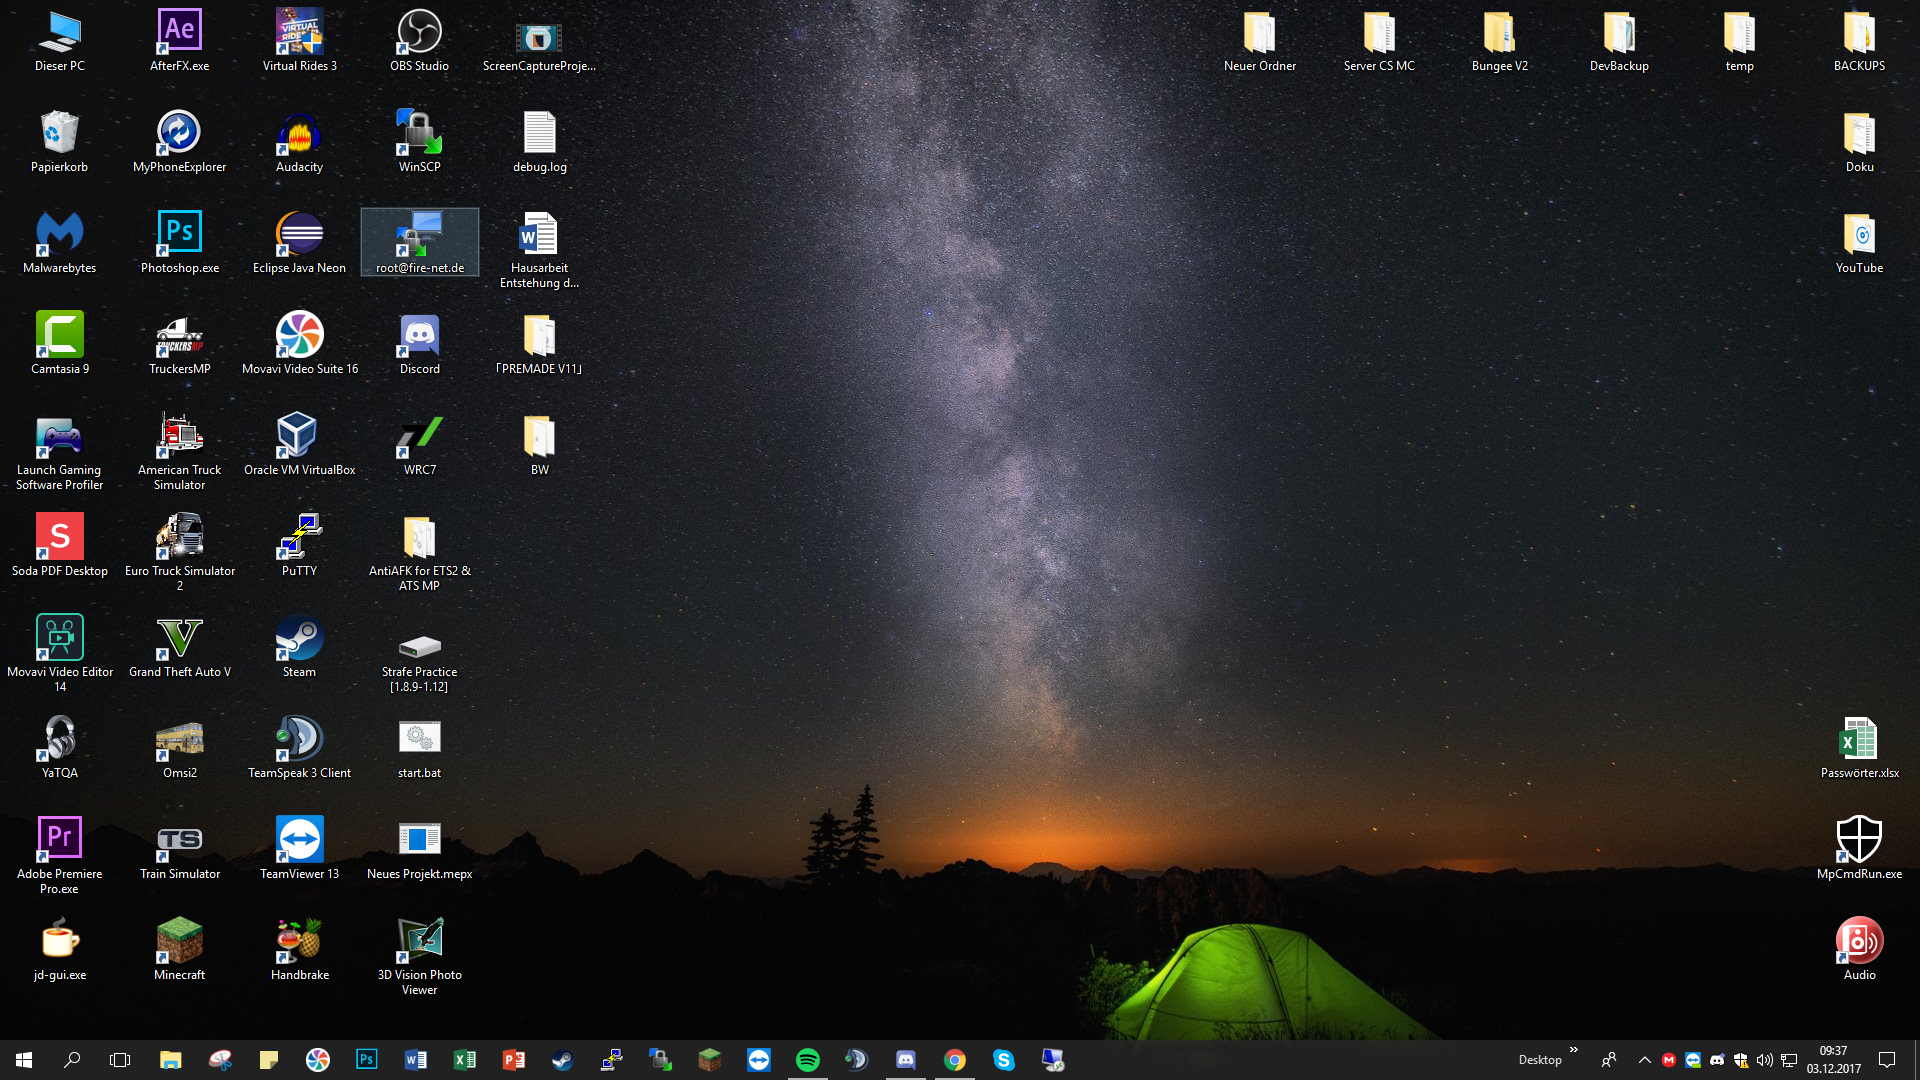Open the volume control in tray

tap(1765, 1060)
